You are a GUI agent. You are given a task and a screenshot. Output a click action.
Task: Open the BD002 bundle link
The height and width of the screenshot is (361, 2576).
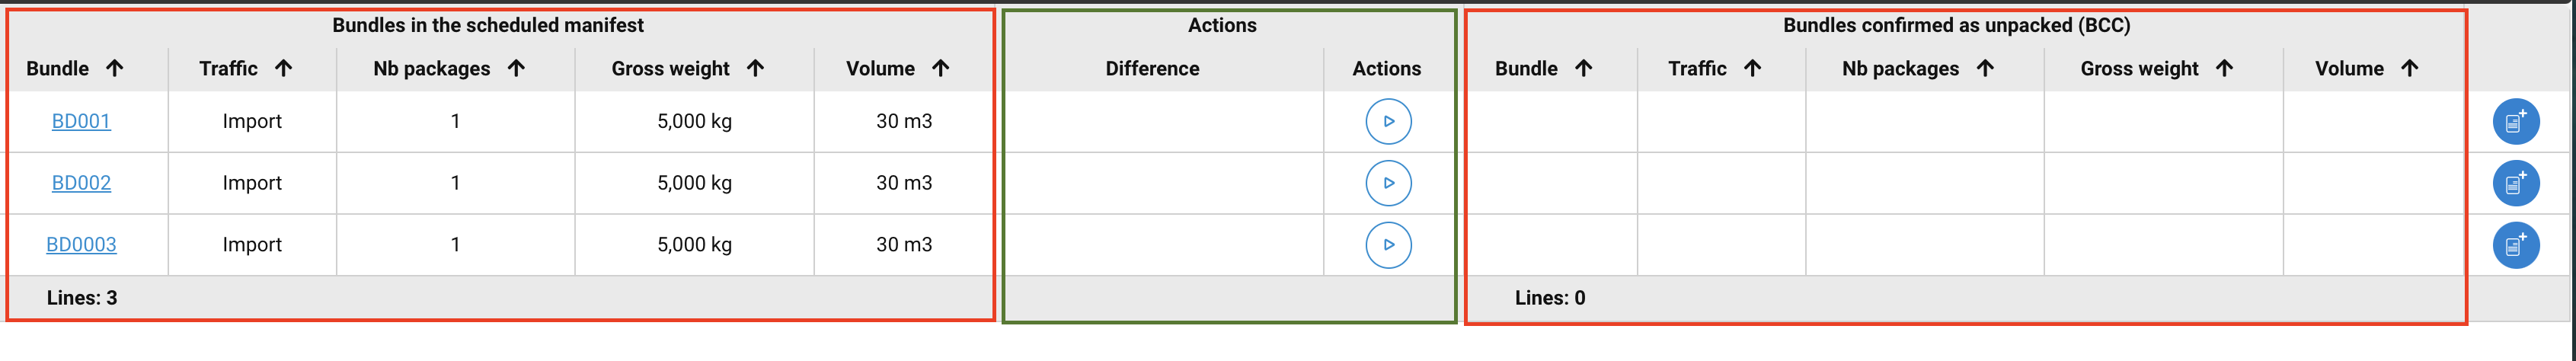tap(81, 183)
